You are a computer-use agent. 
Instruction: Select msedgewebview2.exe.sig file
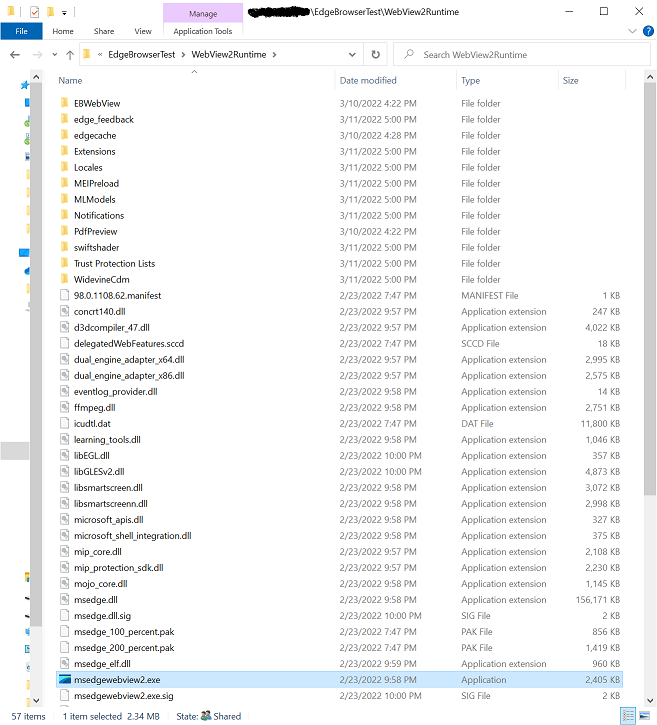pos(123,696)
